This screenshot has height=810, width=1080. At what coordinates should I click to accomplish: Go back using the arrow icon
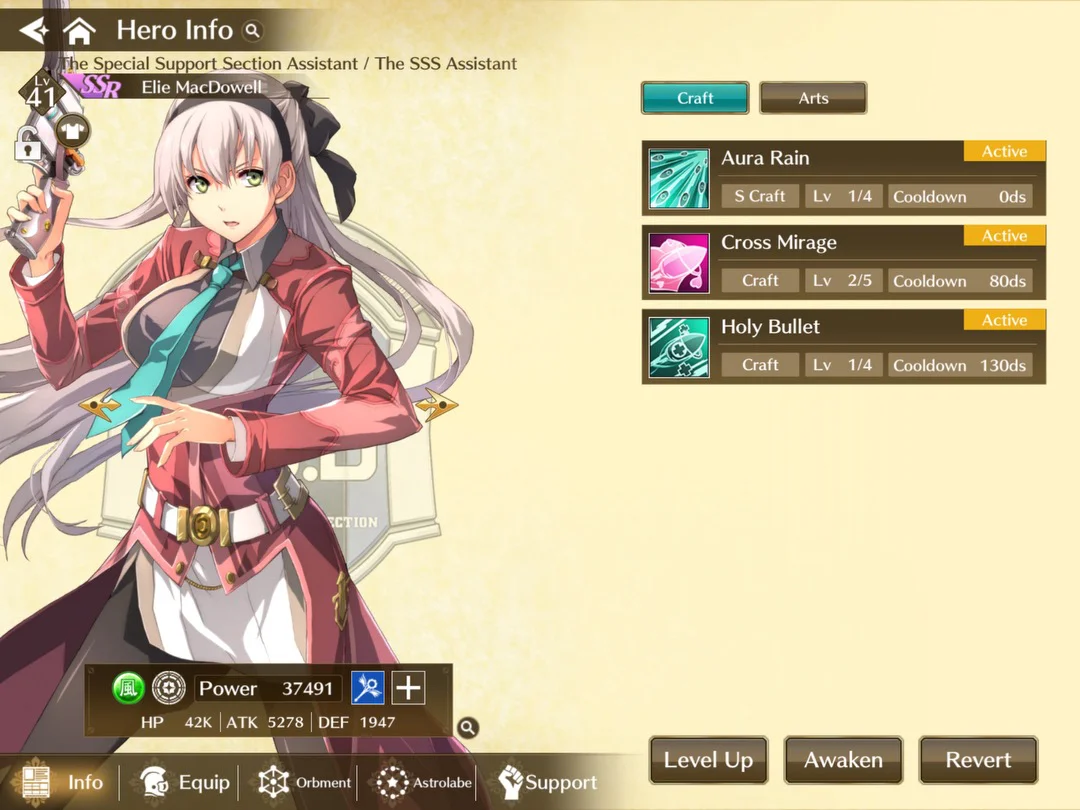(x=34, y=30)
